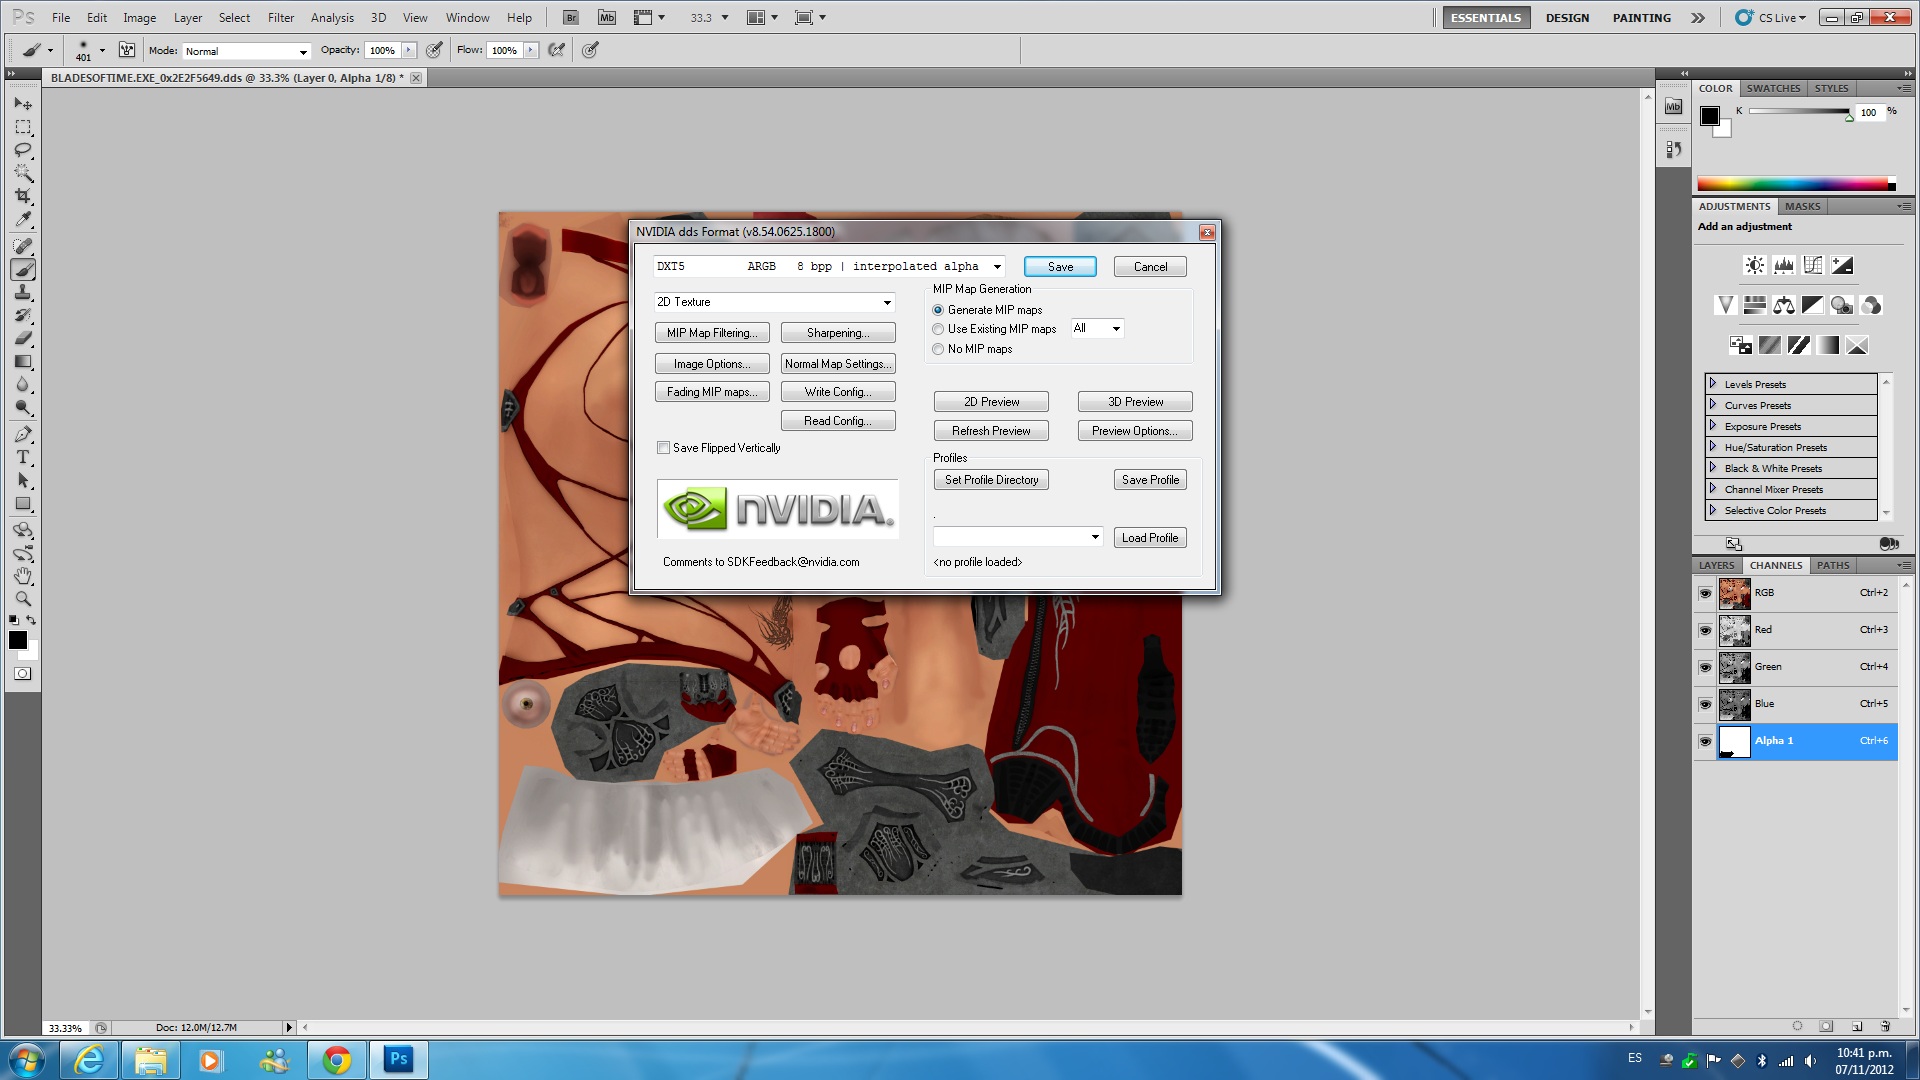
Task: Open the DXT5 format dropdown
Action: pos(996,267)
